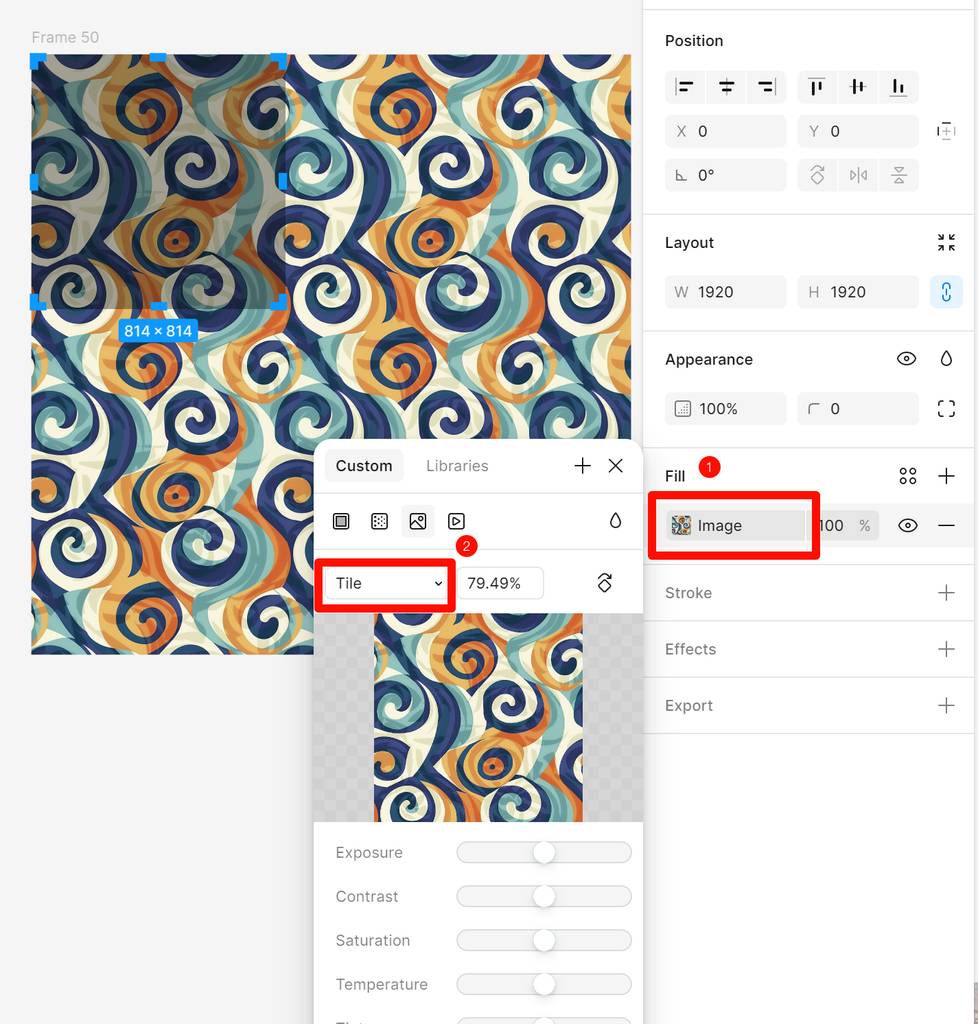The height and width of the screenshot is (1024, 978).
Task: Select the solid fill type icon
Action: pyautogui.click(x=341, y=521)
